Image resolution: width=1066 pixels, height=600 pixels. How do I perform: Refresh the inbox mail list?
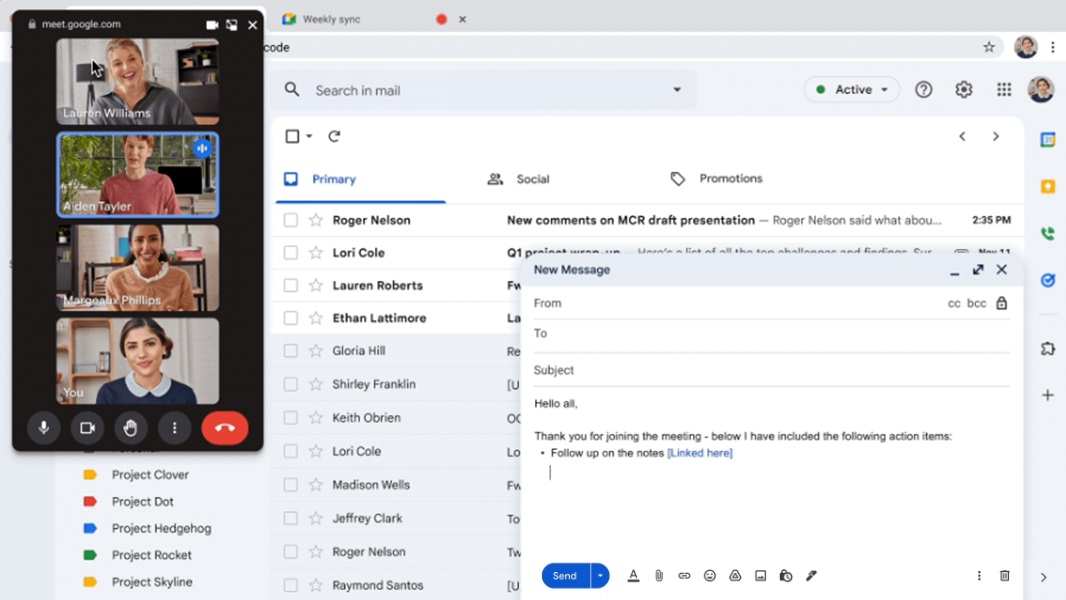334,136
